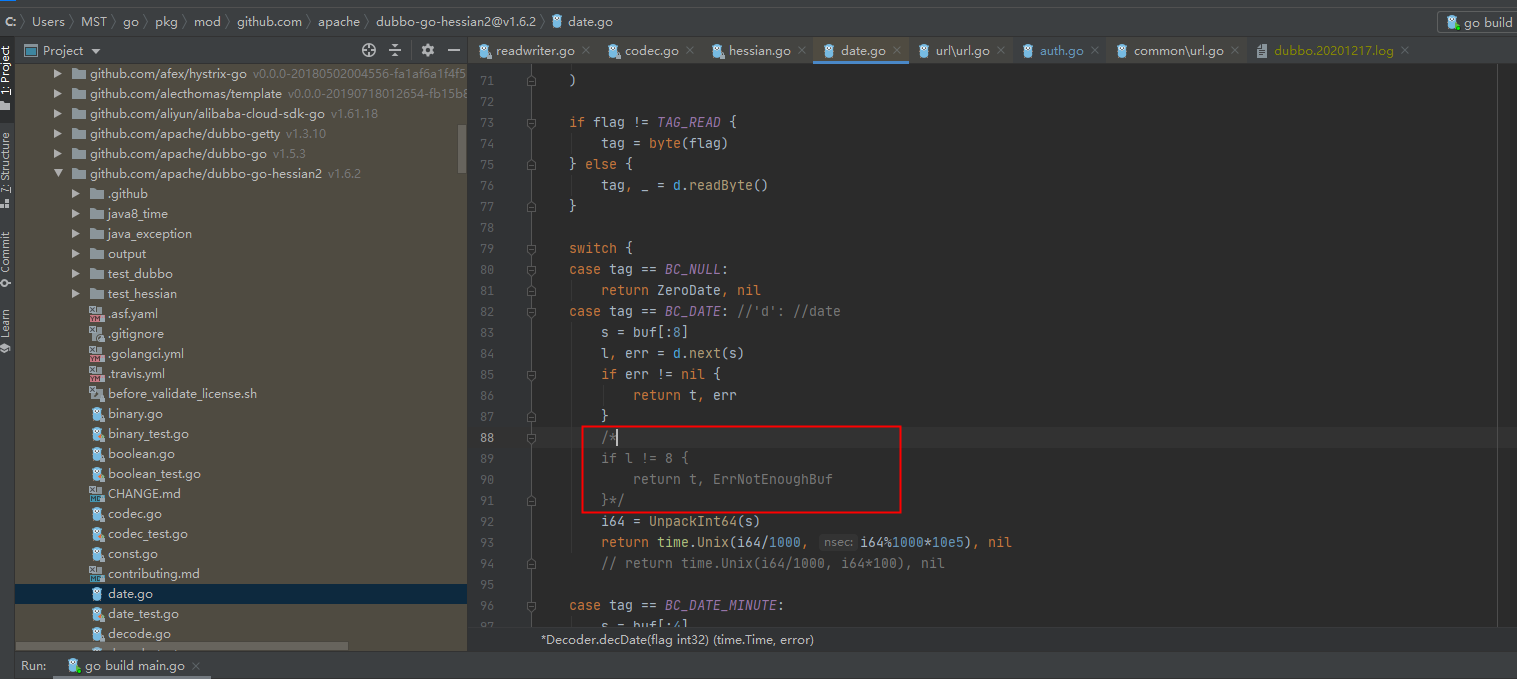Select the scroll-from-source crosshair icon
This screenshot has width=1517, height=679.
click(368, 49)
